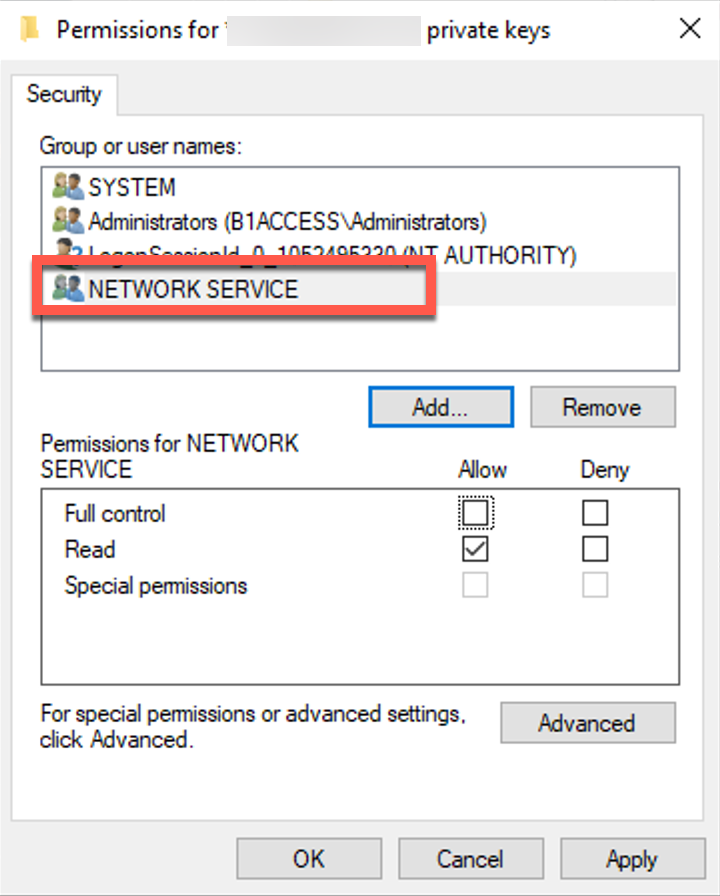Open Advanced permission settings
This screenshot has width=720, height=896.
pyautogui.click(x=588, y=723)
